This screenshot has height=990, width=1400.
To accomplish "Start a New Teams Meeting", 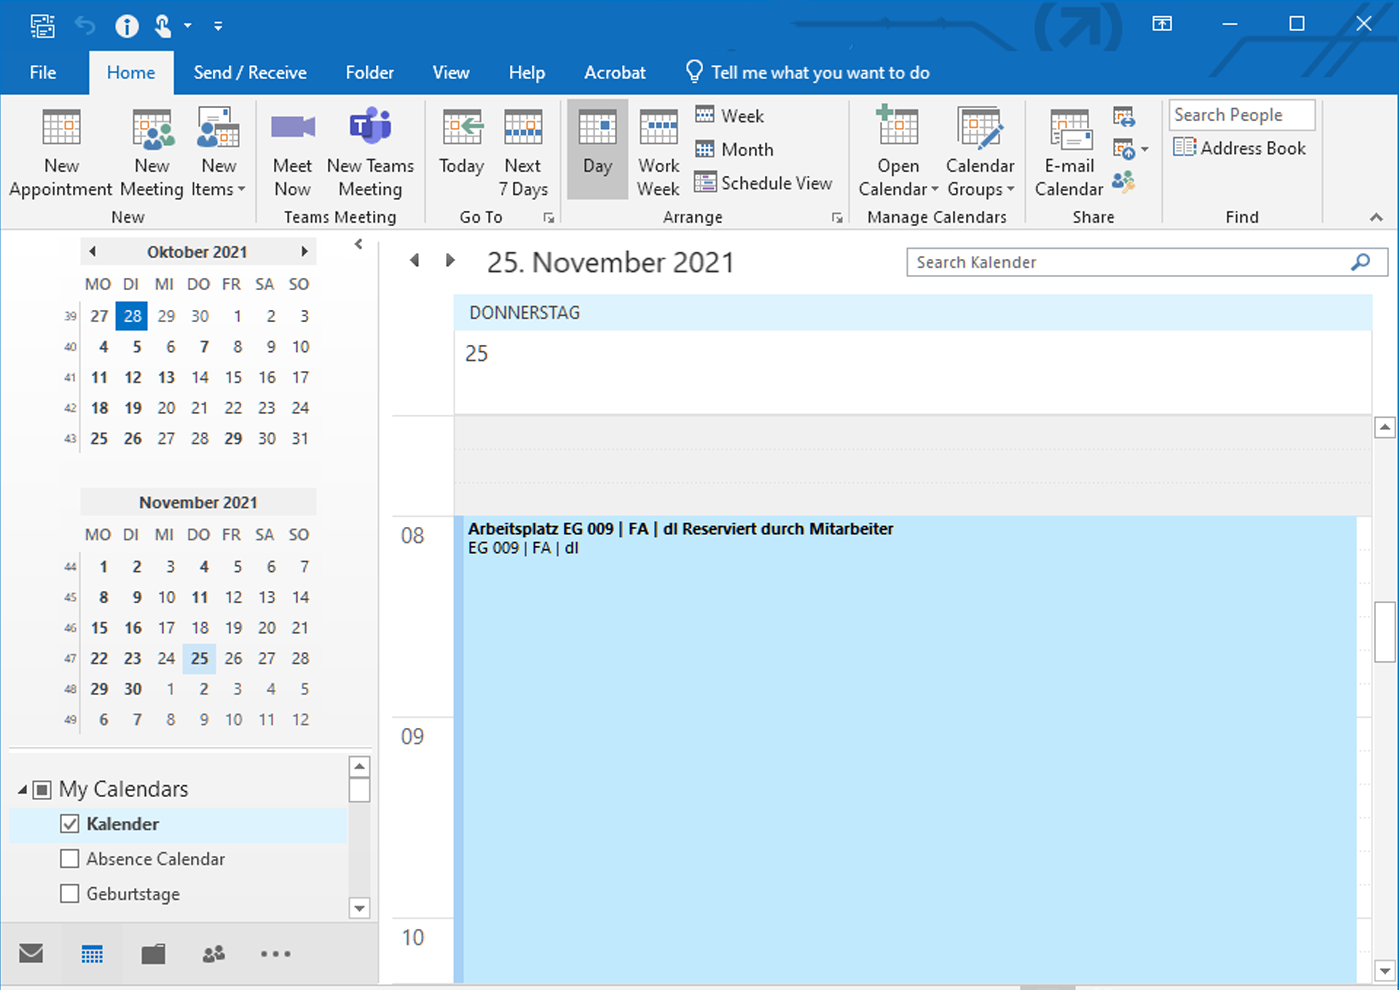I will (x=370, y=152).
